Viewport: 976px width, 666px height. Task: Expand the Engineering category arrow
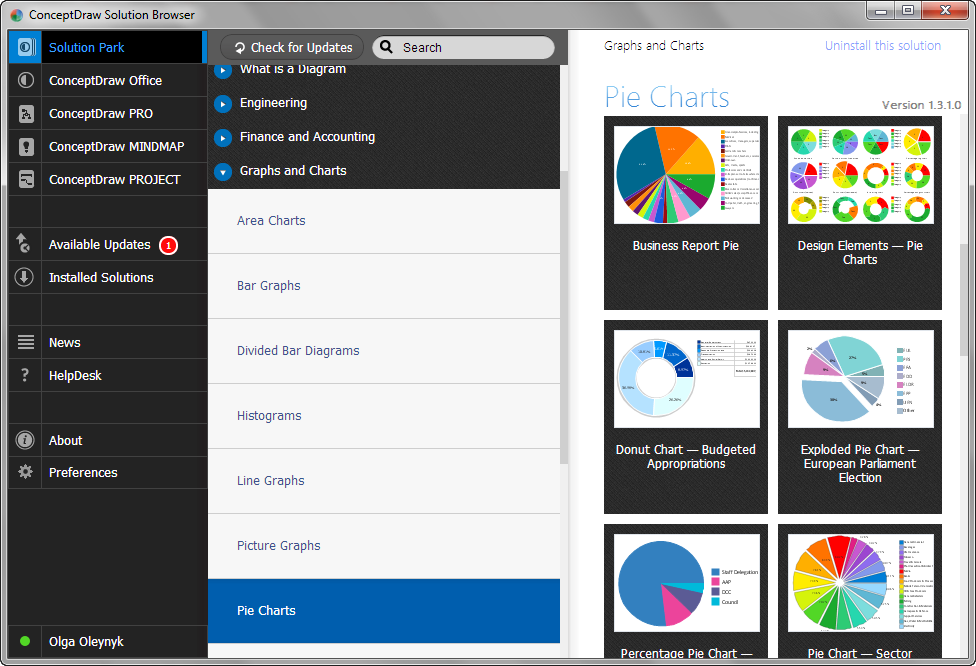point(223,103)
